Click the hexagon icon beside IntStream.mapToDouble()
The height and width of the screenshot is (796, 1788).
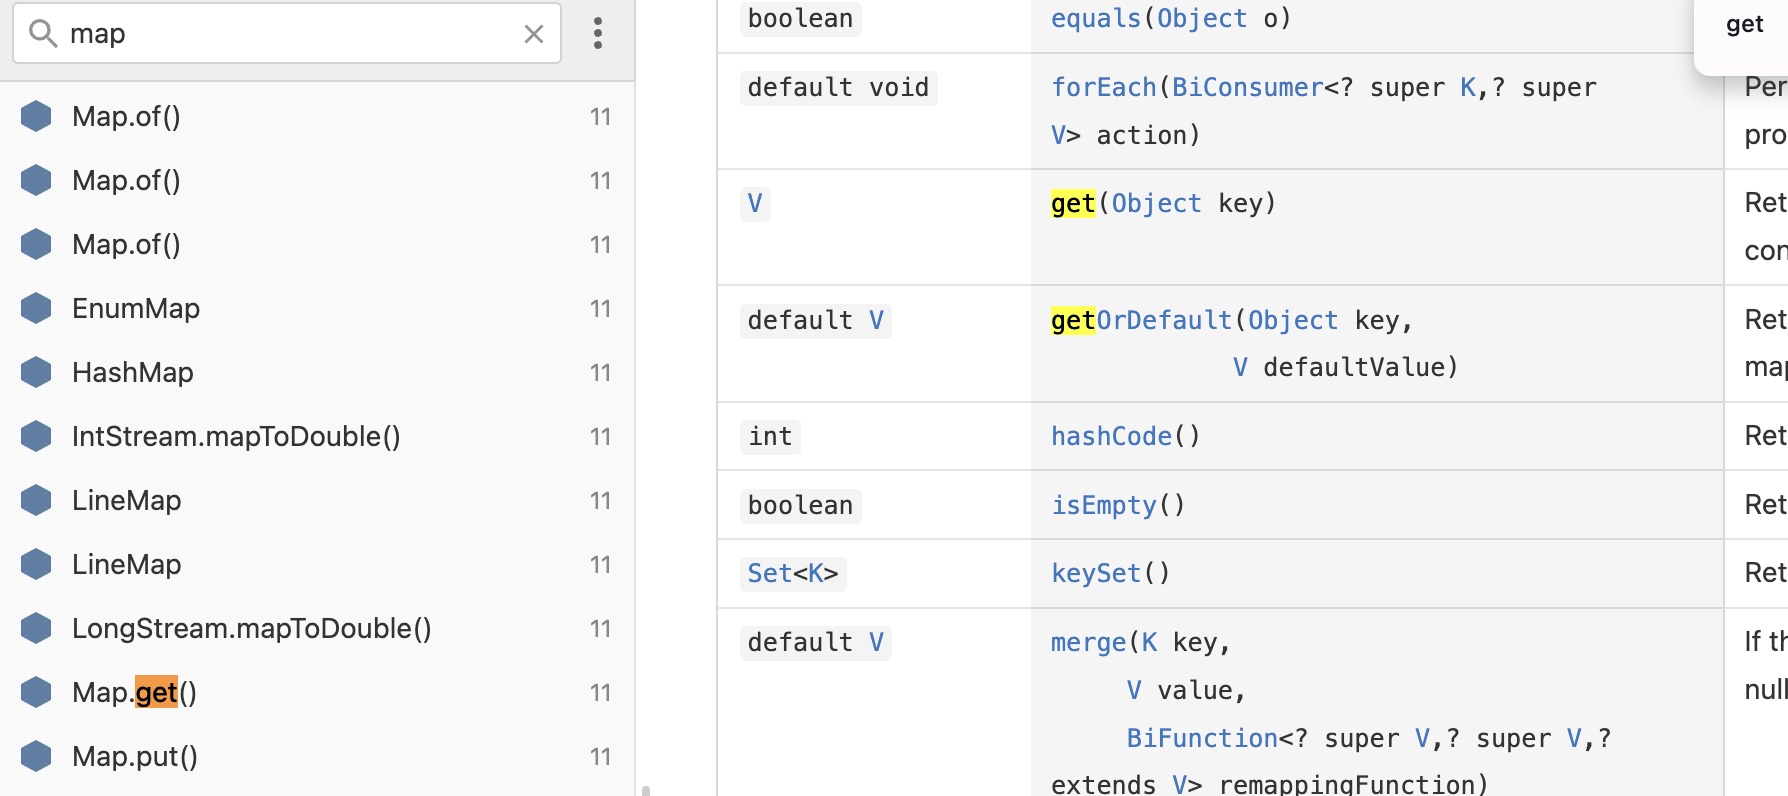click(x=36, y=436)
